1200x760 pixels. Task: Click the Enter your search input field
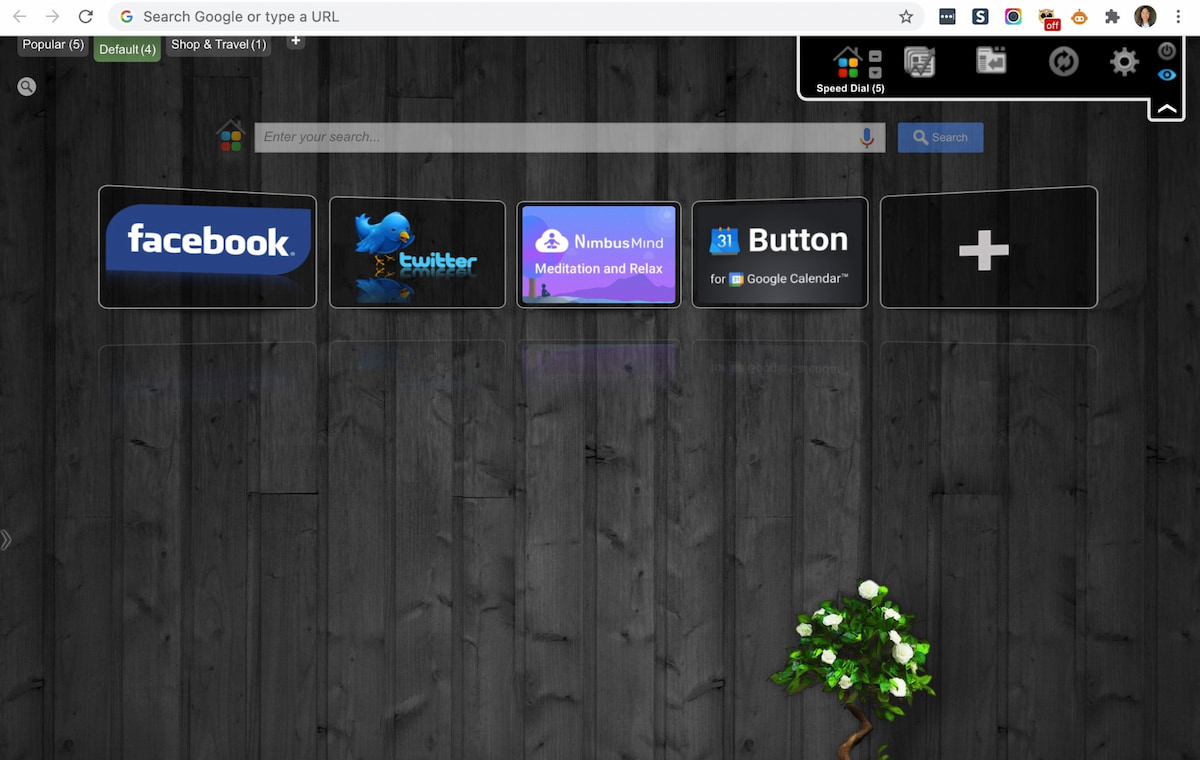pos(555,138)
